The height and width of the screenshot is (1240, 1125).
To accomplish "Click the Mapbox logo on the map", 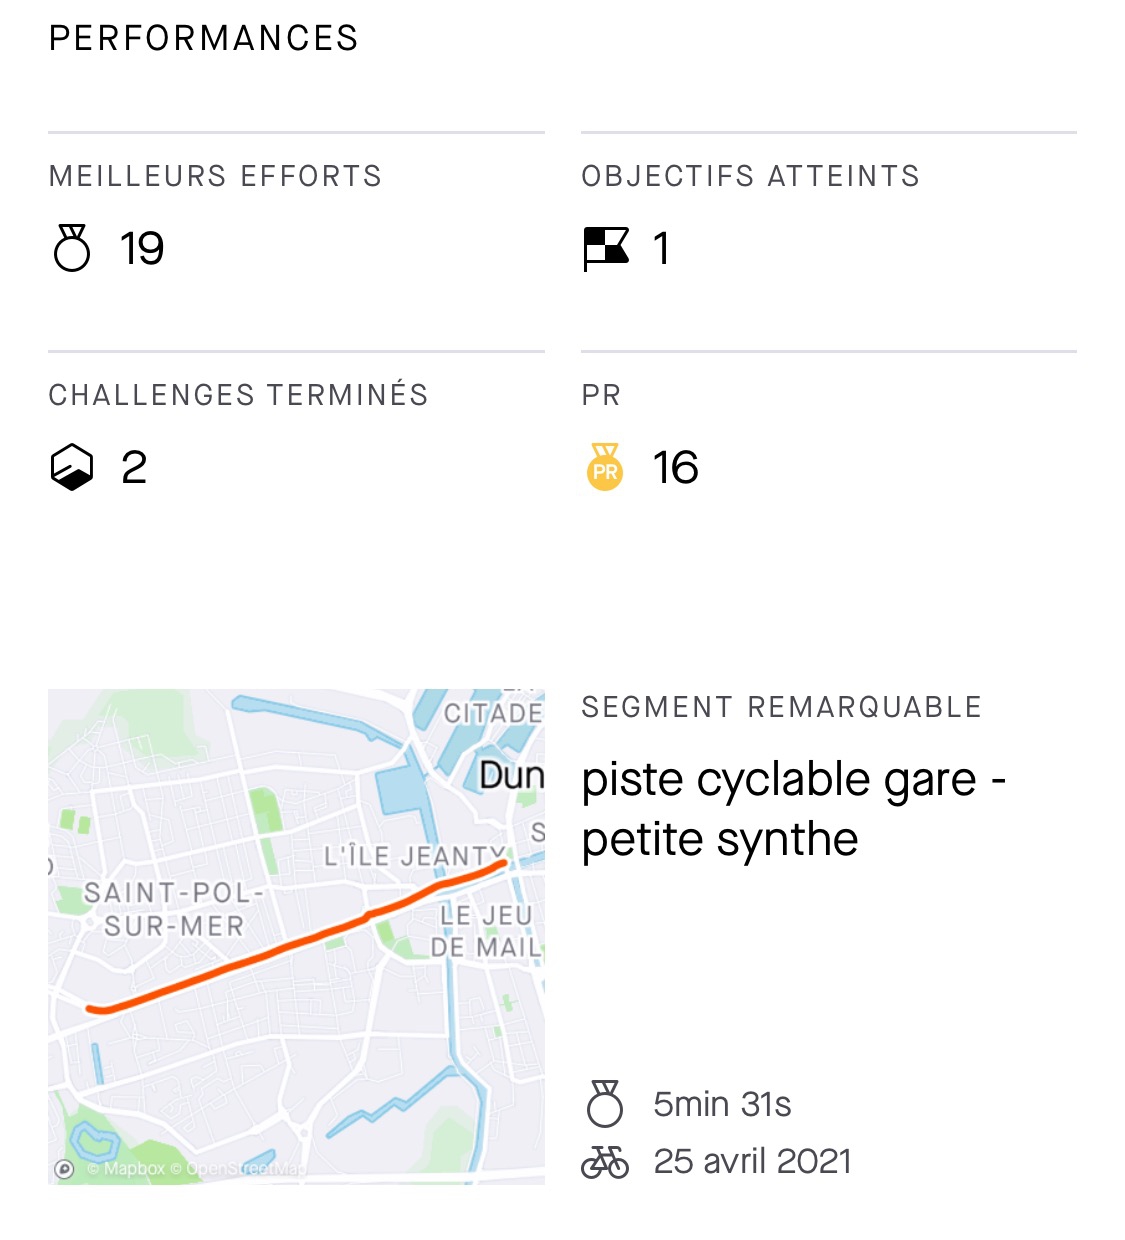I will 64,1169.
